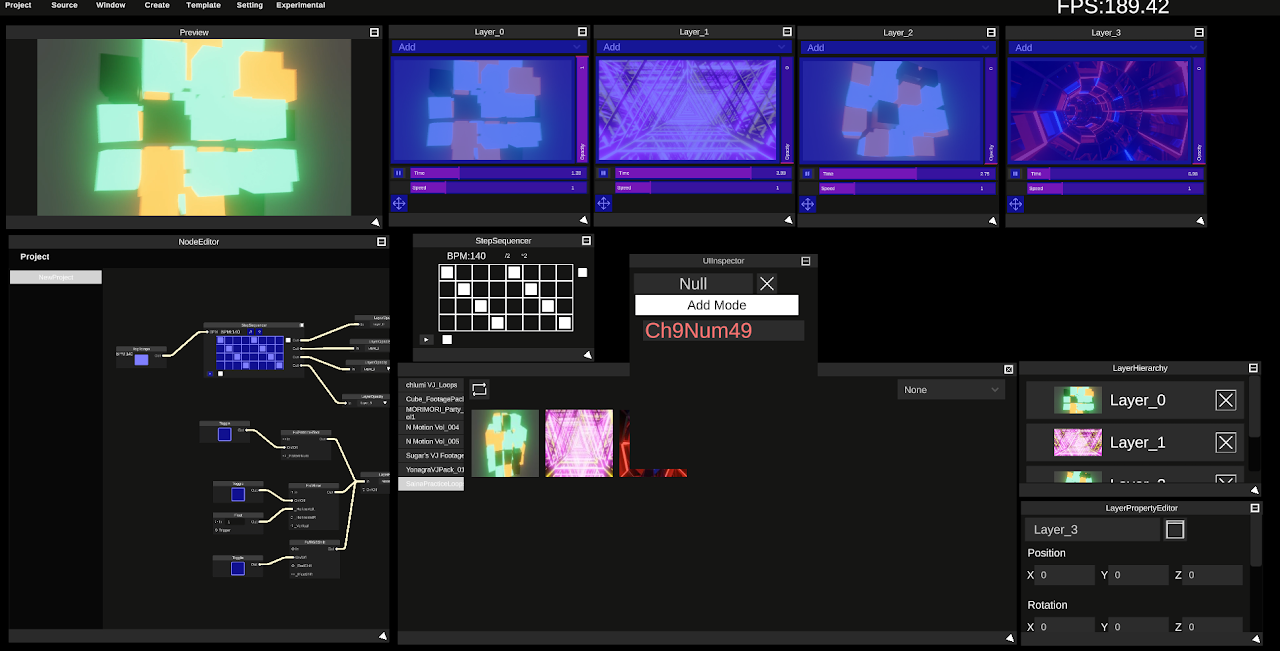Viewport: 1280px width, 651px height.
Task: Click the loop icon in the media browser
Action: coord(479,389)
